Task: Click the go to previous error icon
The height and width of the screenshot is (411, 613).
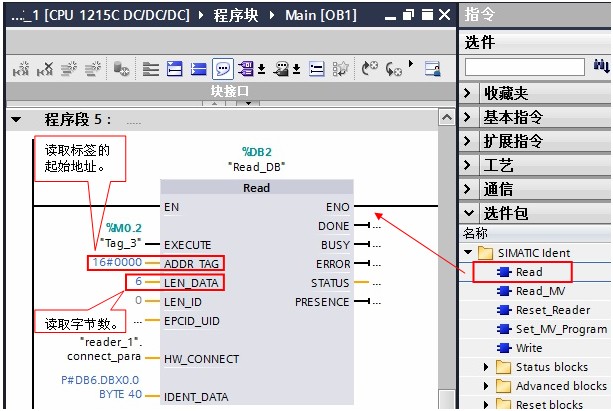Action: click(393, 69)
